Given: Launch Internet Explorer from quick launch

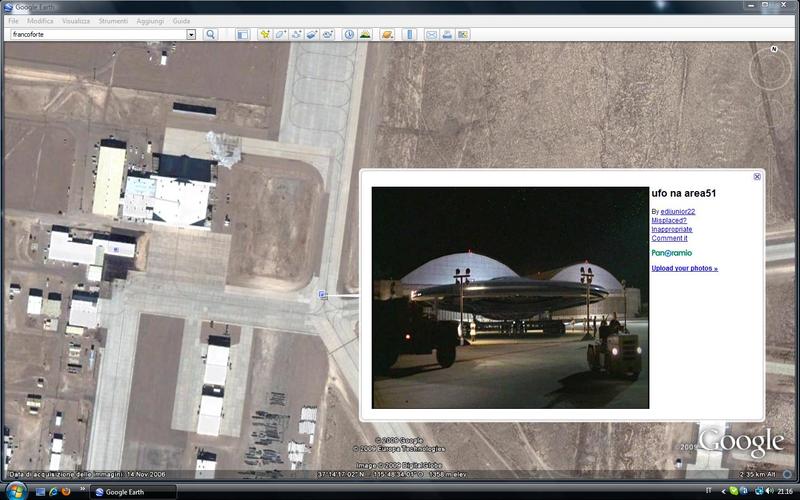Looking at the screenshot, I should [x=53, y=492].
